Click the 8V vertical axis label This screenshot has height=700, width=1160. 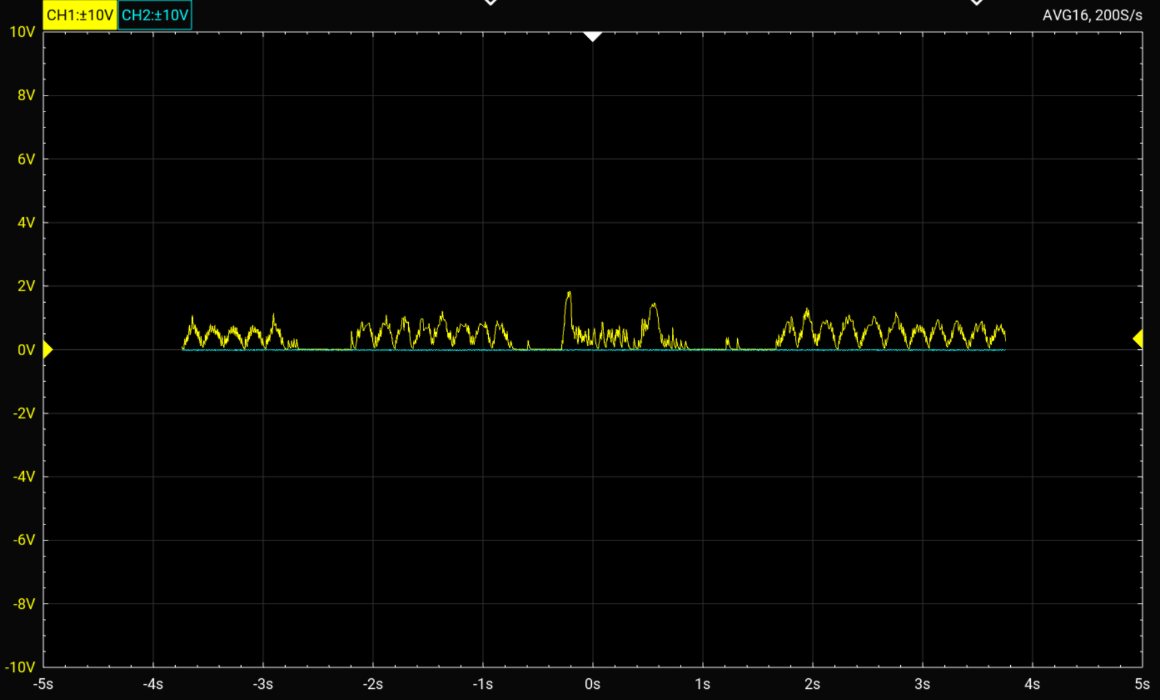[x=26, y=95]
